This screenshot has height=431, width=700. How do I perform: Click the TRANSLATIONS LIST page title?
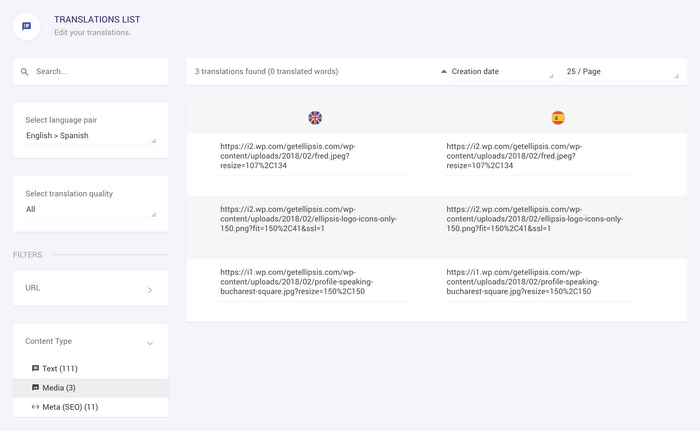click(x=97, y=20)
